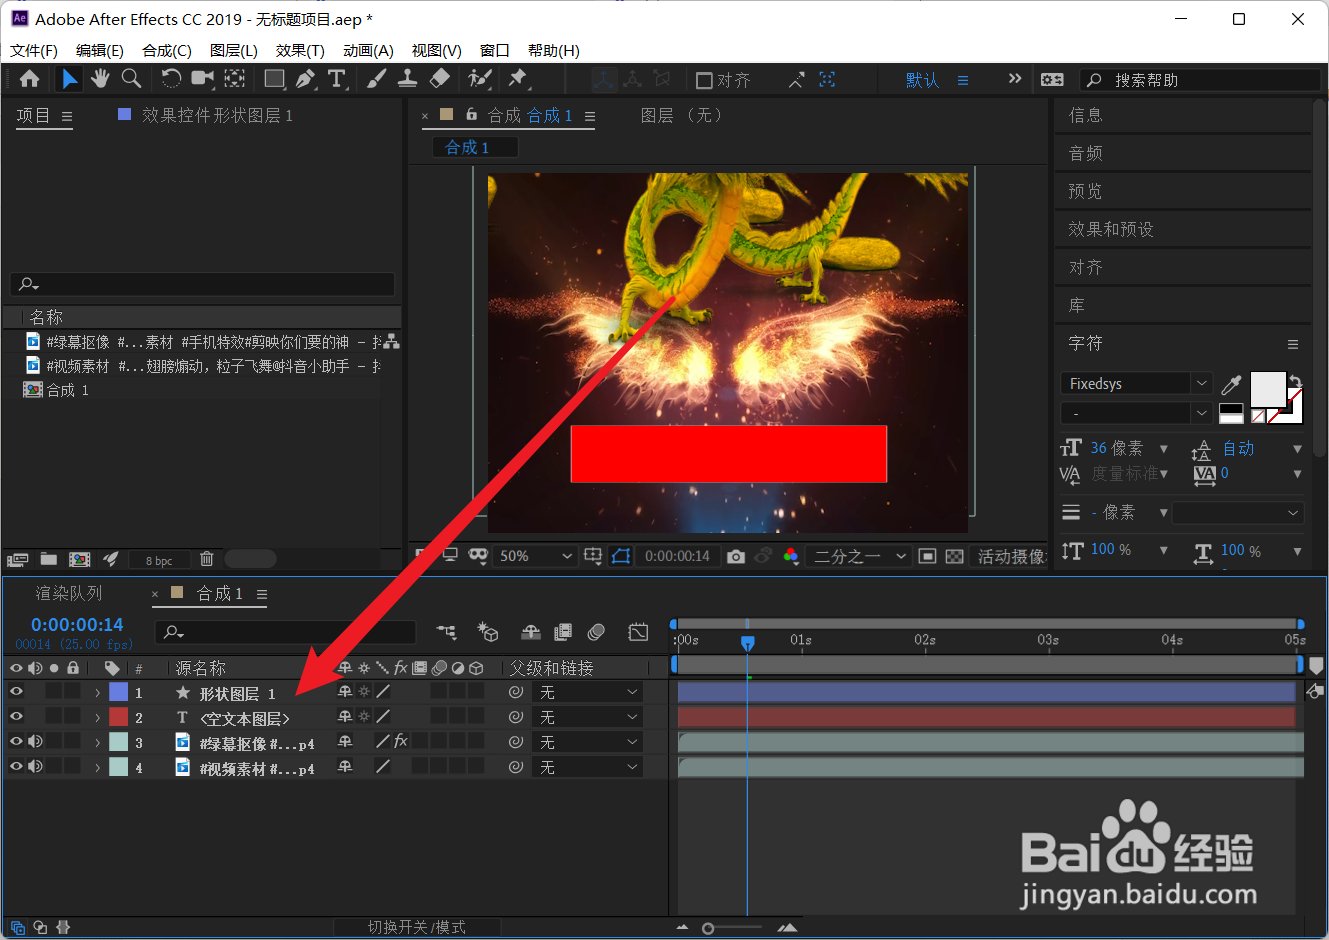1329x940 pixels.
Task: Toggle the transparency grid button in viewer
Action: point(955,556)
